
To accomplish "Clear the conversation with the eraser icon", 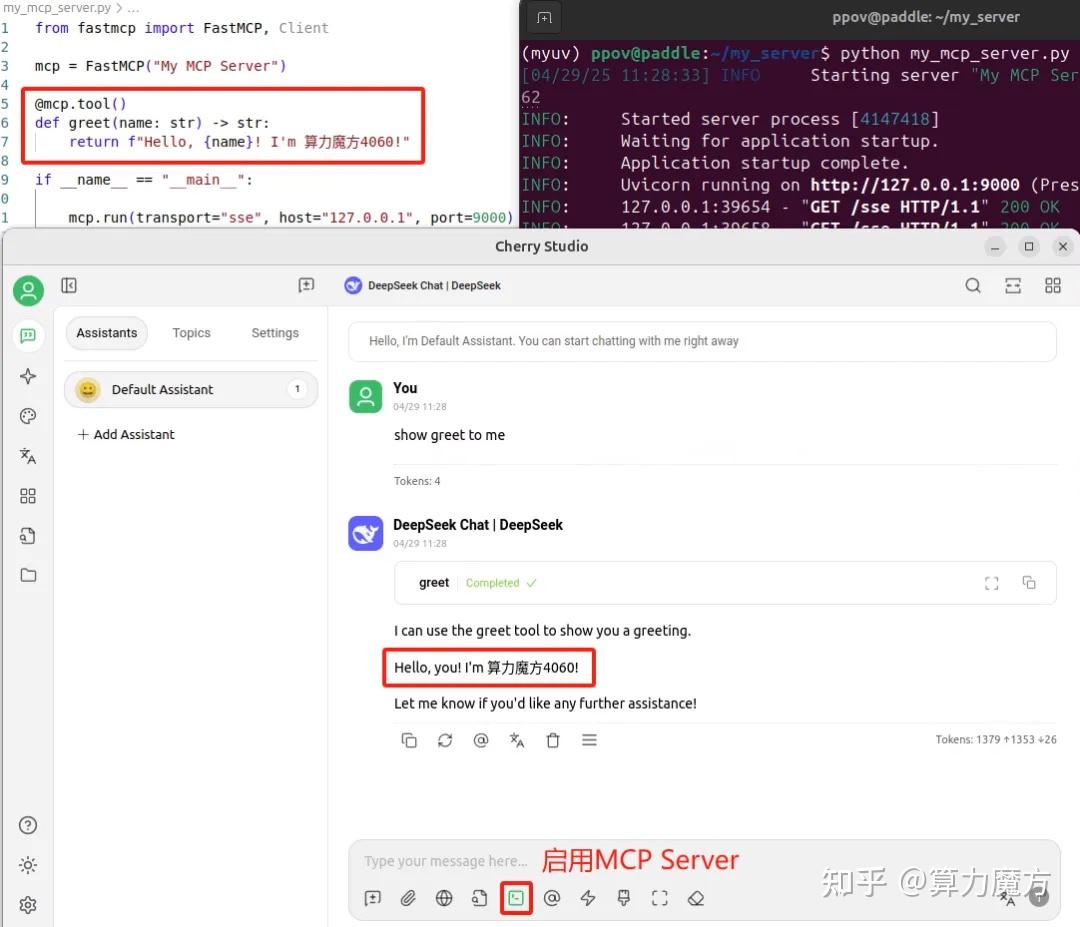I will pyautogui.click(x=695, y=897).
